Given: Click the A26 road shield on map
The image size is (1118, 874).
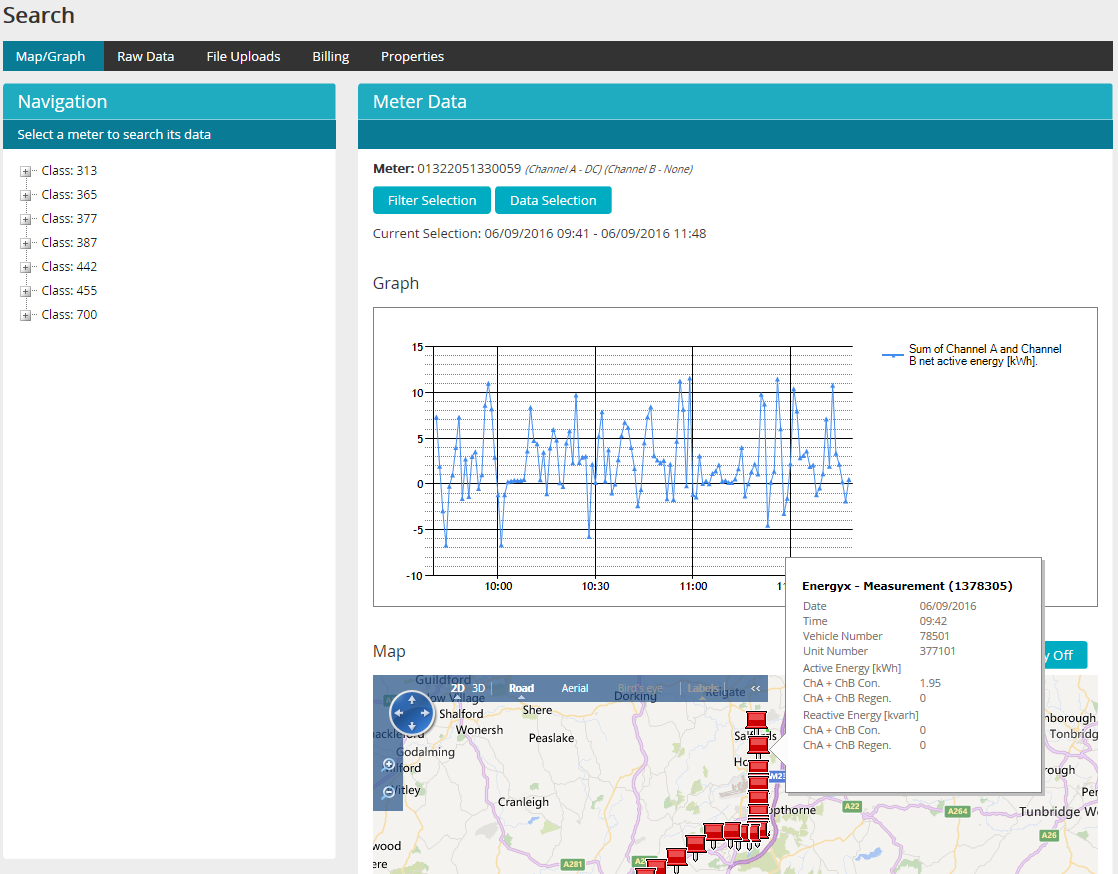Looking at the screenshot, I should coord(1049,835).
